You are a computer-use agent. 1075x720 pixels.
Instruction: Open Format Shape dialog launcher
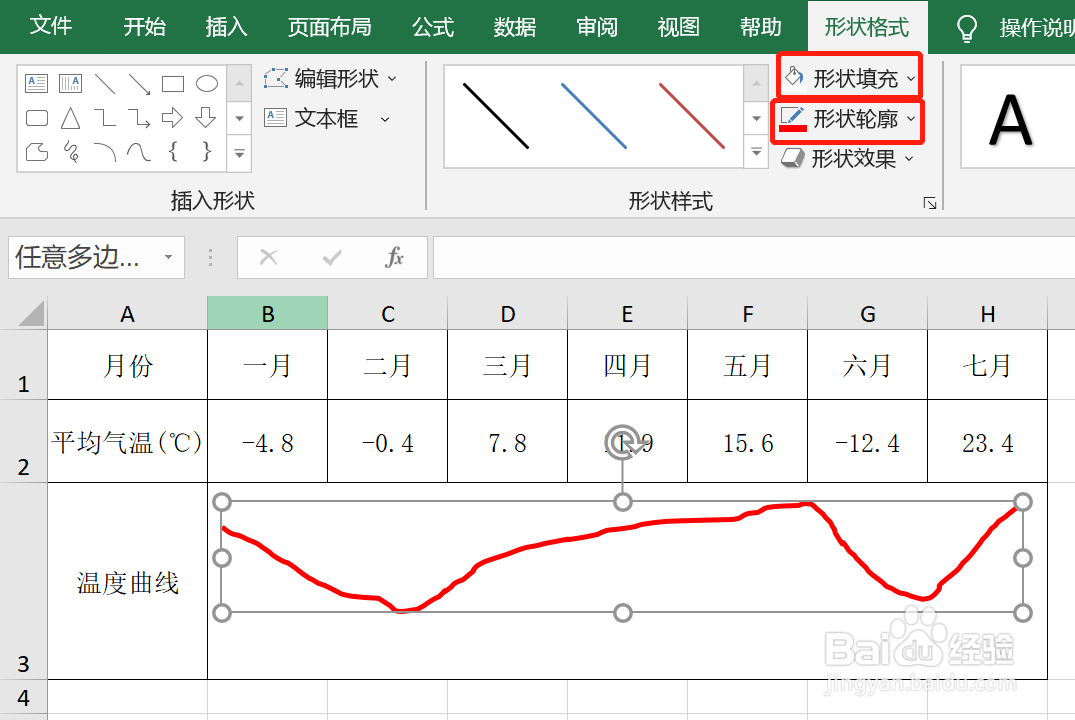(x=930, y=203)
